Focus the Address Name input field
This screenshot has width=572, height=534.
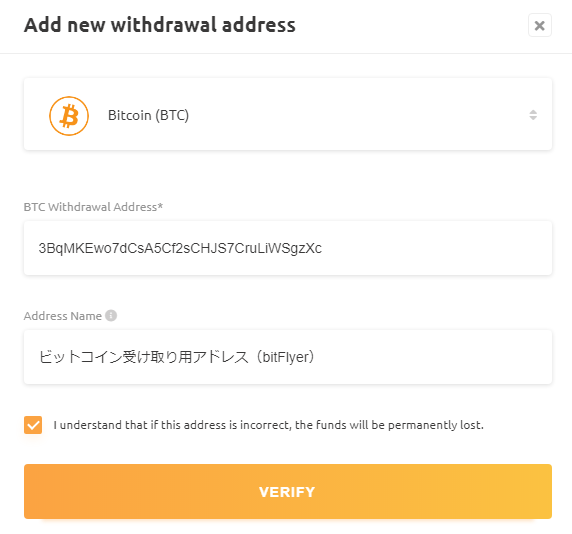pyautogui.click(x=288, y=357)
